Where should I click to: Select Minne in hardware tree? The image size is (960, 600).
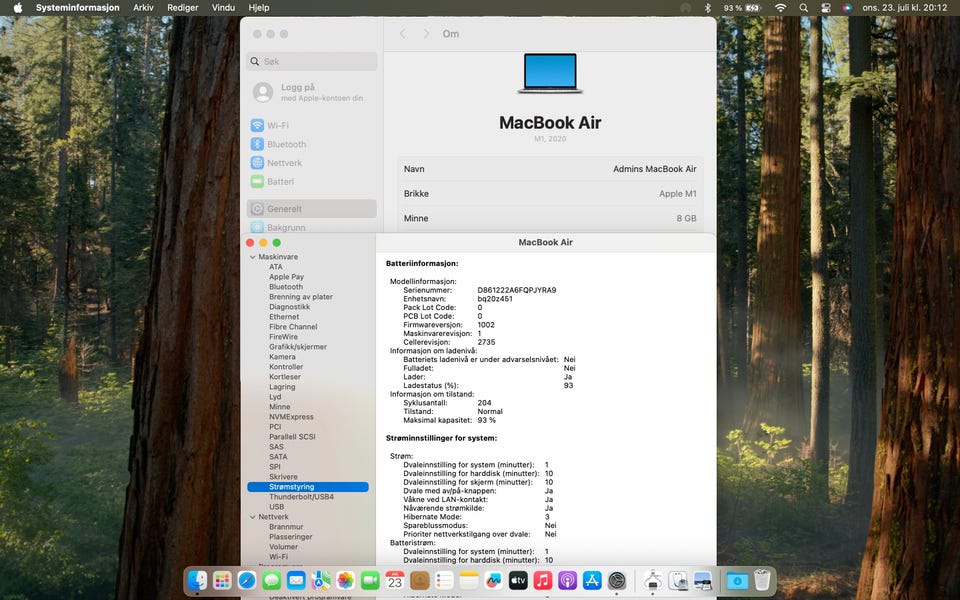[280, 407]
